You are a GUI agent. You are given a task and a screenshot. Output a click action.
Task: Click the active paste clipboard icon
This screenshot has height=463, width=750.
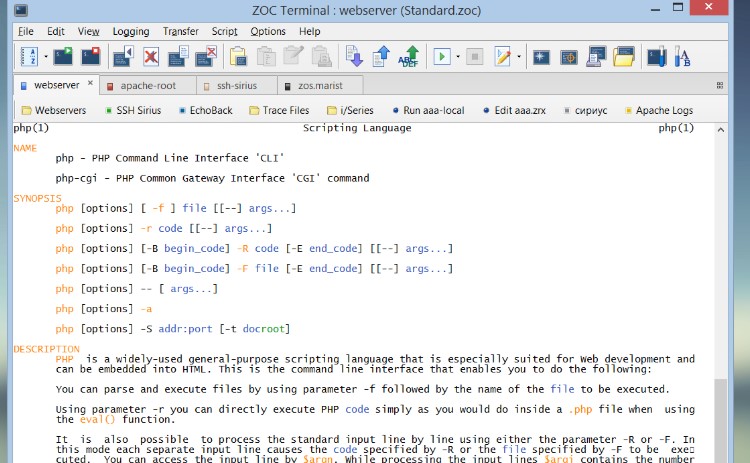238,56
